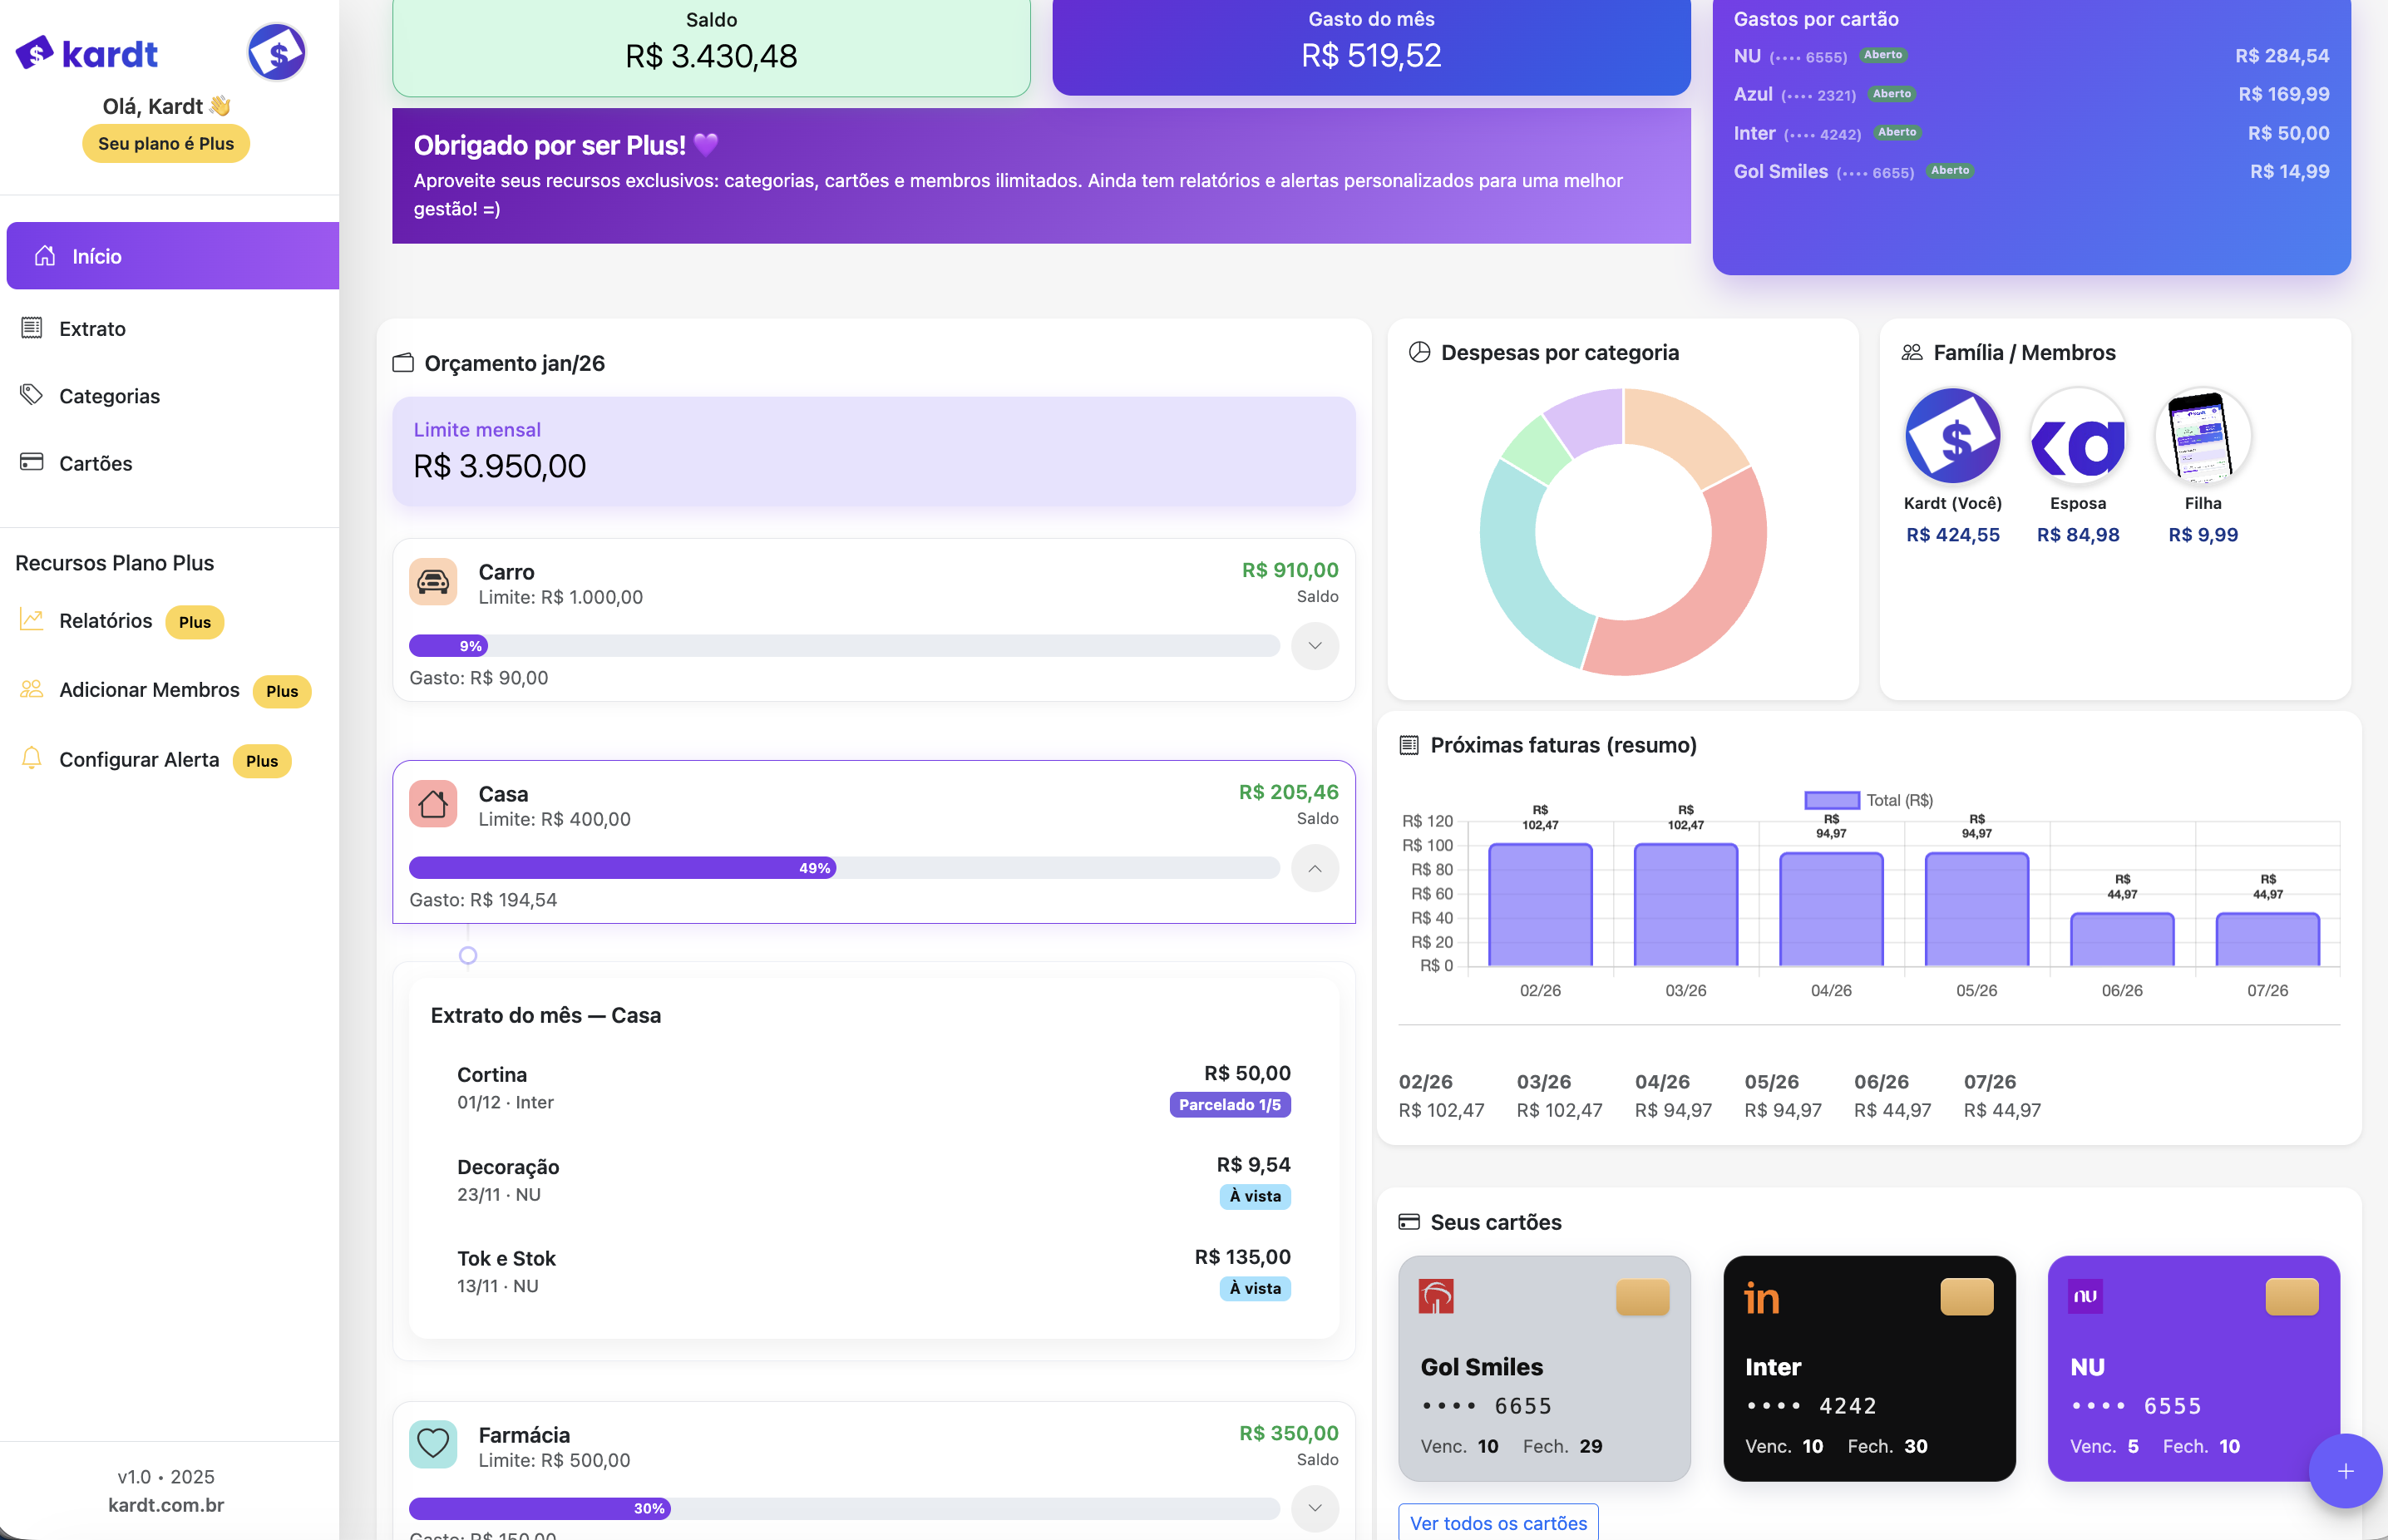Click the Casa category house icon

[x=433, y=804]
